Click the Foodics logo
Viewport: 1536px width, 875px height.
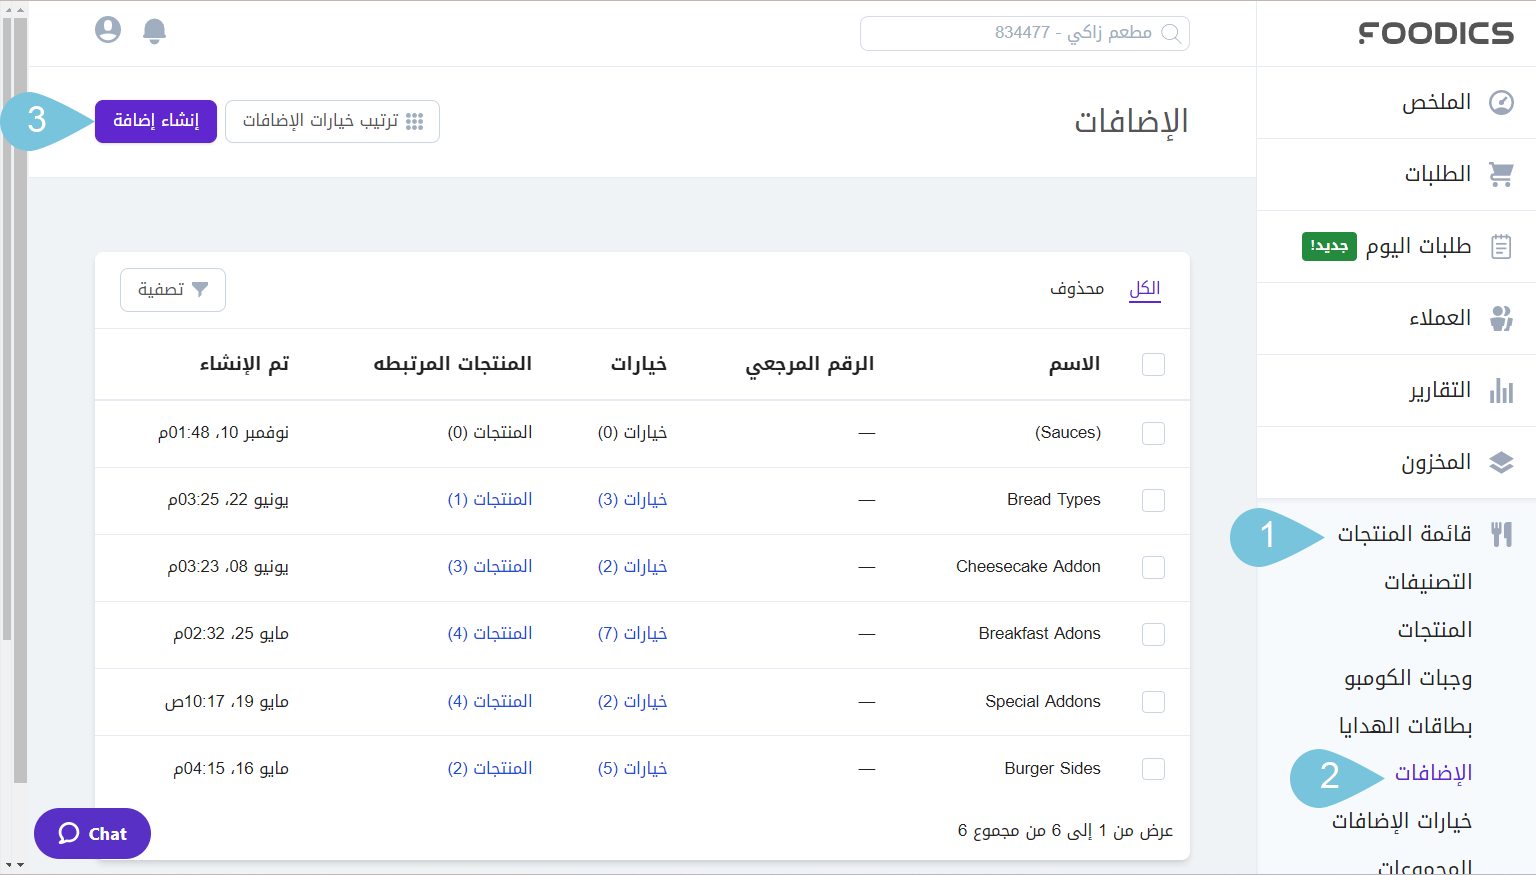click(1436, 33)
